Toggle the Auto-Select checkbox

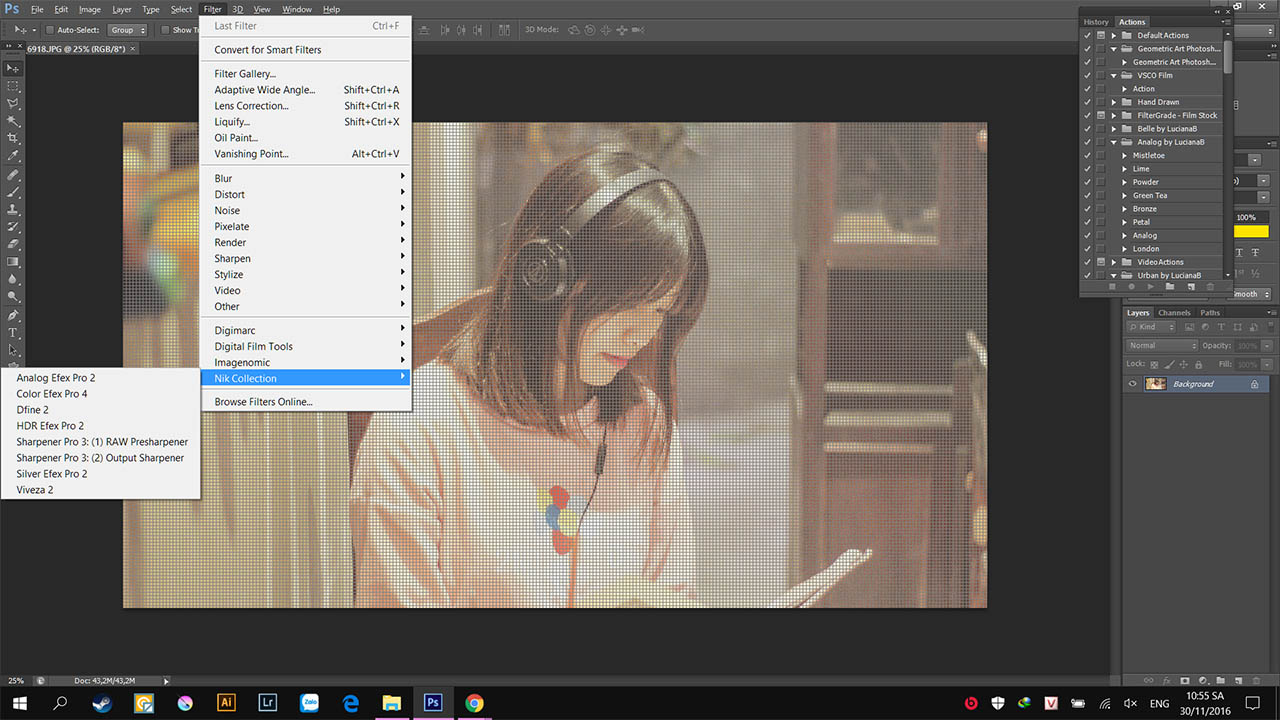pos(50,30)
